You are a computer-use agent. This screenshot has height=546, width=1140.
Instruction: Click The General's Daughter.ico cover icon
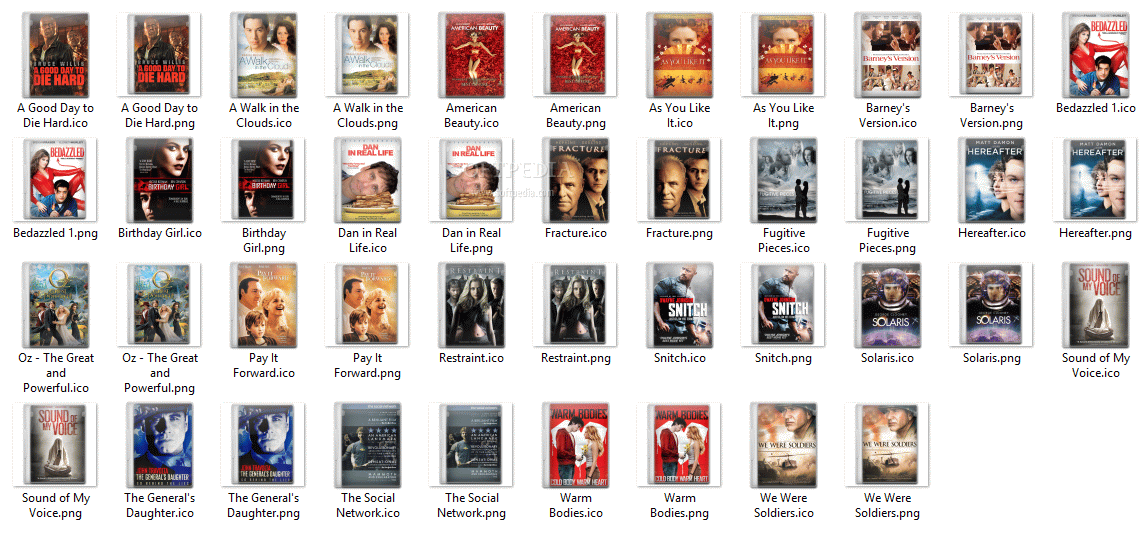click(x=160, y=445)
